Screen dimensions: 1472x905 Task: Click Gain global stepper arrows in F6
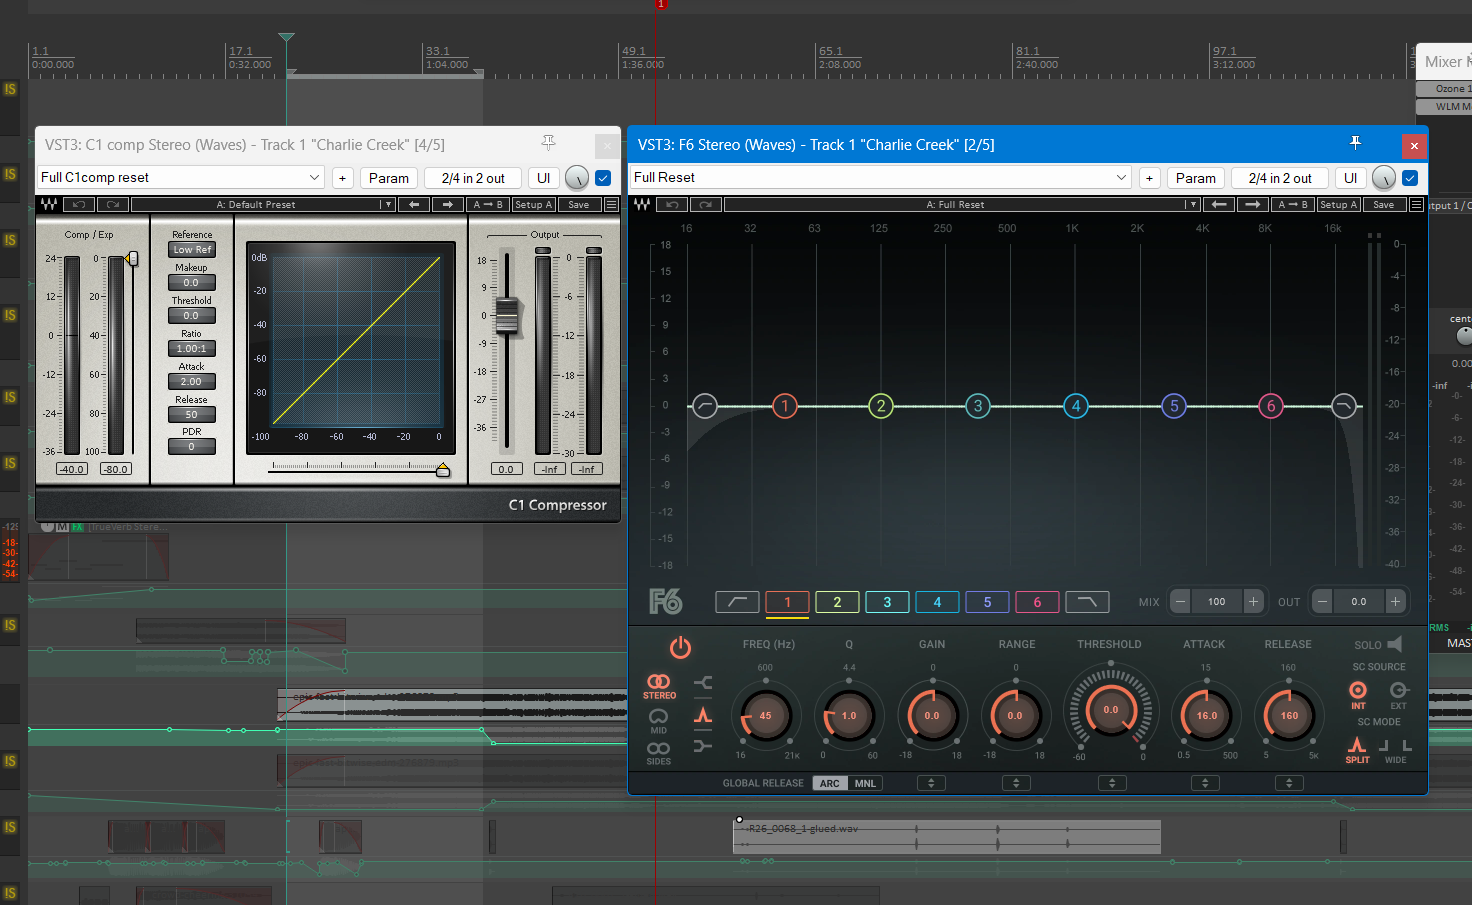pyautogui.click(x=931, y=783)
